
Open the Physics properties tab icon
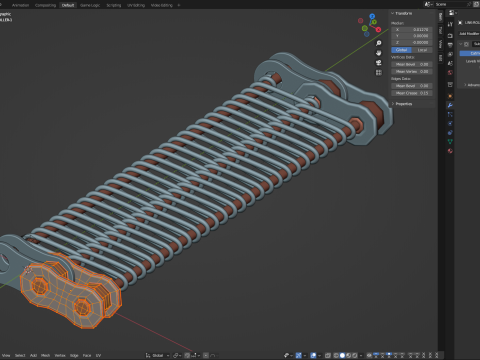[450, 123]
